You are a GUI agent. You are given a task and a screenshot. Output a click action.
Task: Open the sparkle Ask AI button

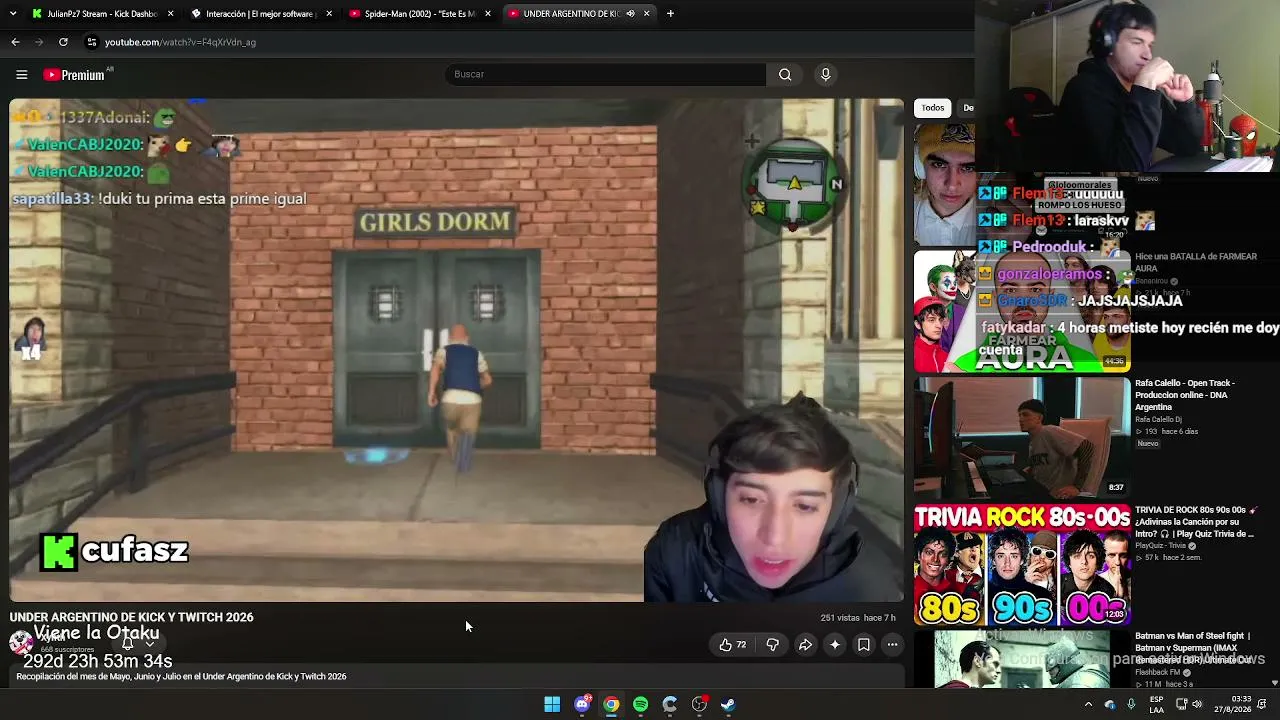point(835,645)
